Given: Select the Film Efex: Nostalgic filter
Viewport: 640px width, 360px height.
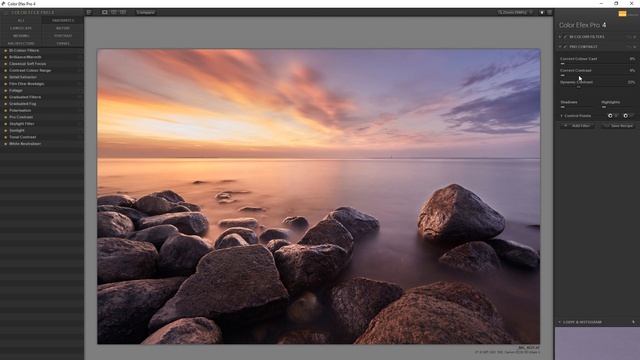Looking at the screenshot, I should click(27, 84).
